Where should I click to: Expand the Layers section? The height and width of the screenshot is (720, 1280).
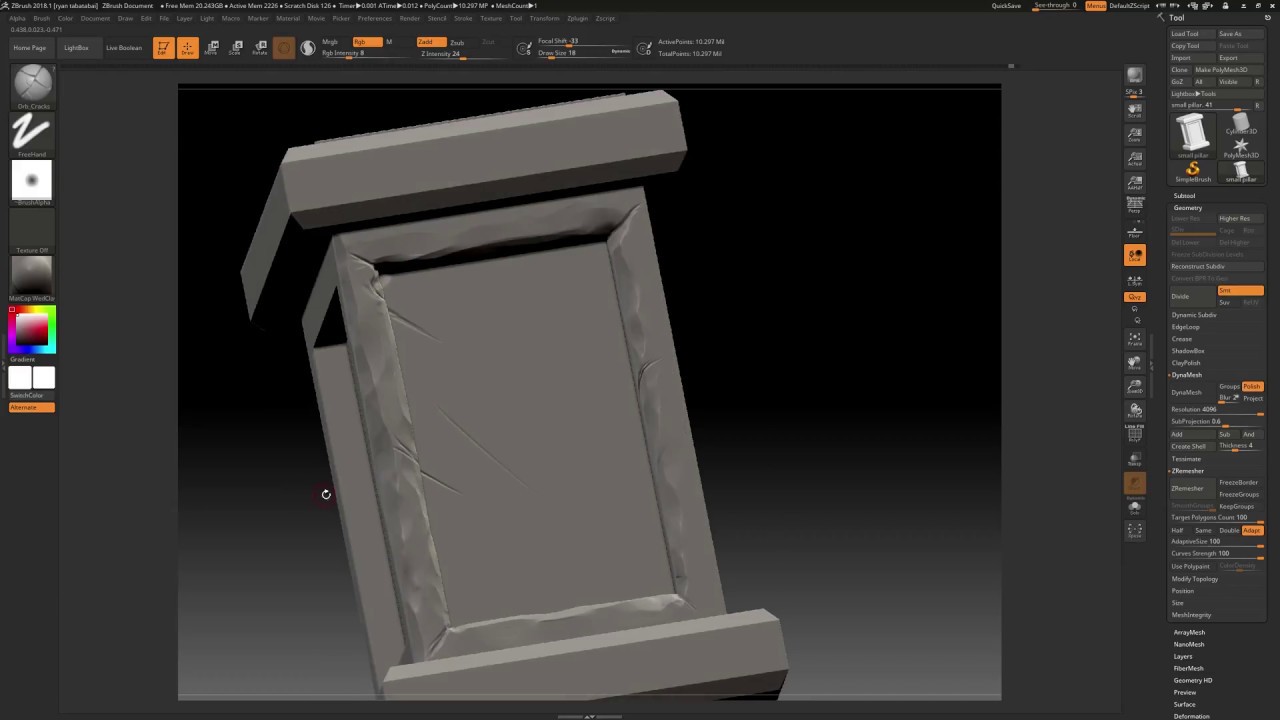coord(1183,657)
